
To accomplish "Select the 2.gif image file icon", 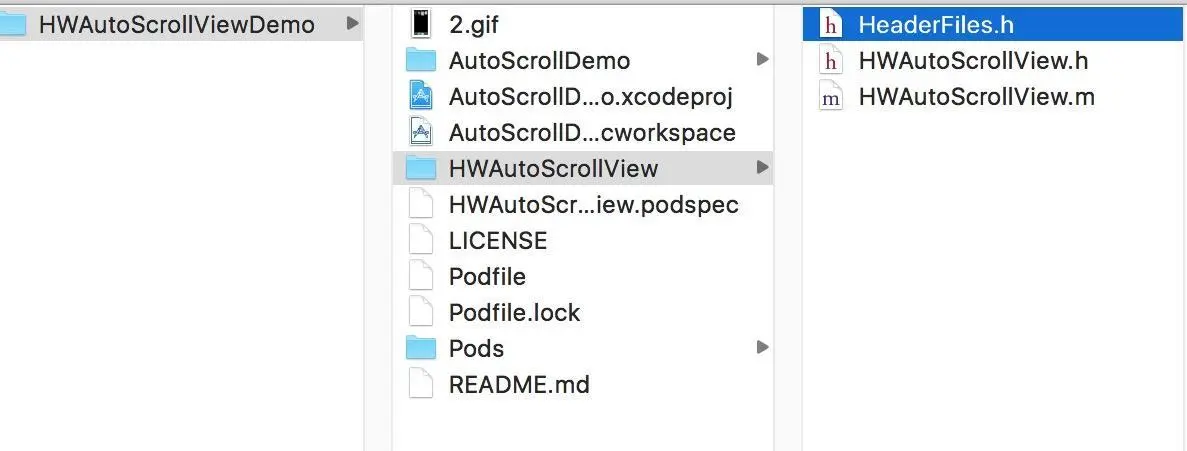I will 421,23.
